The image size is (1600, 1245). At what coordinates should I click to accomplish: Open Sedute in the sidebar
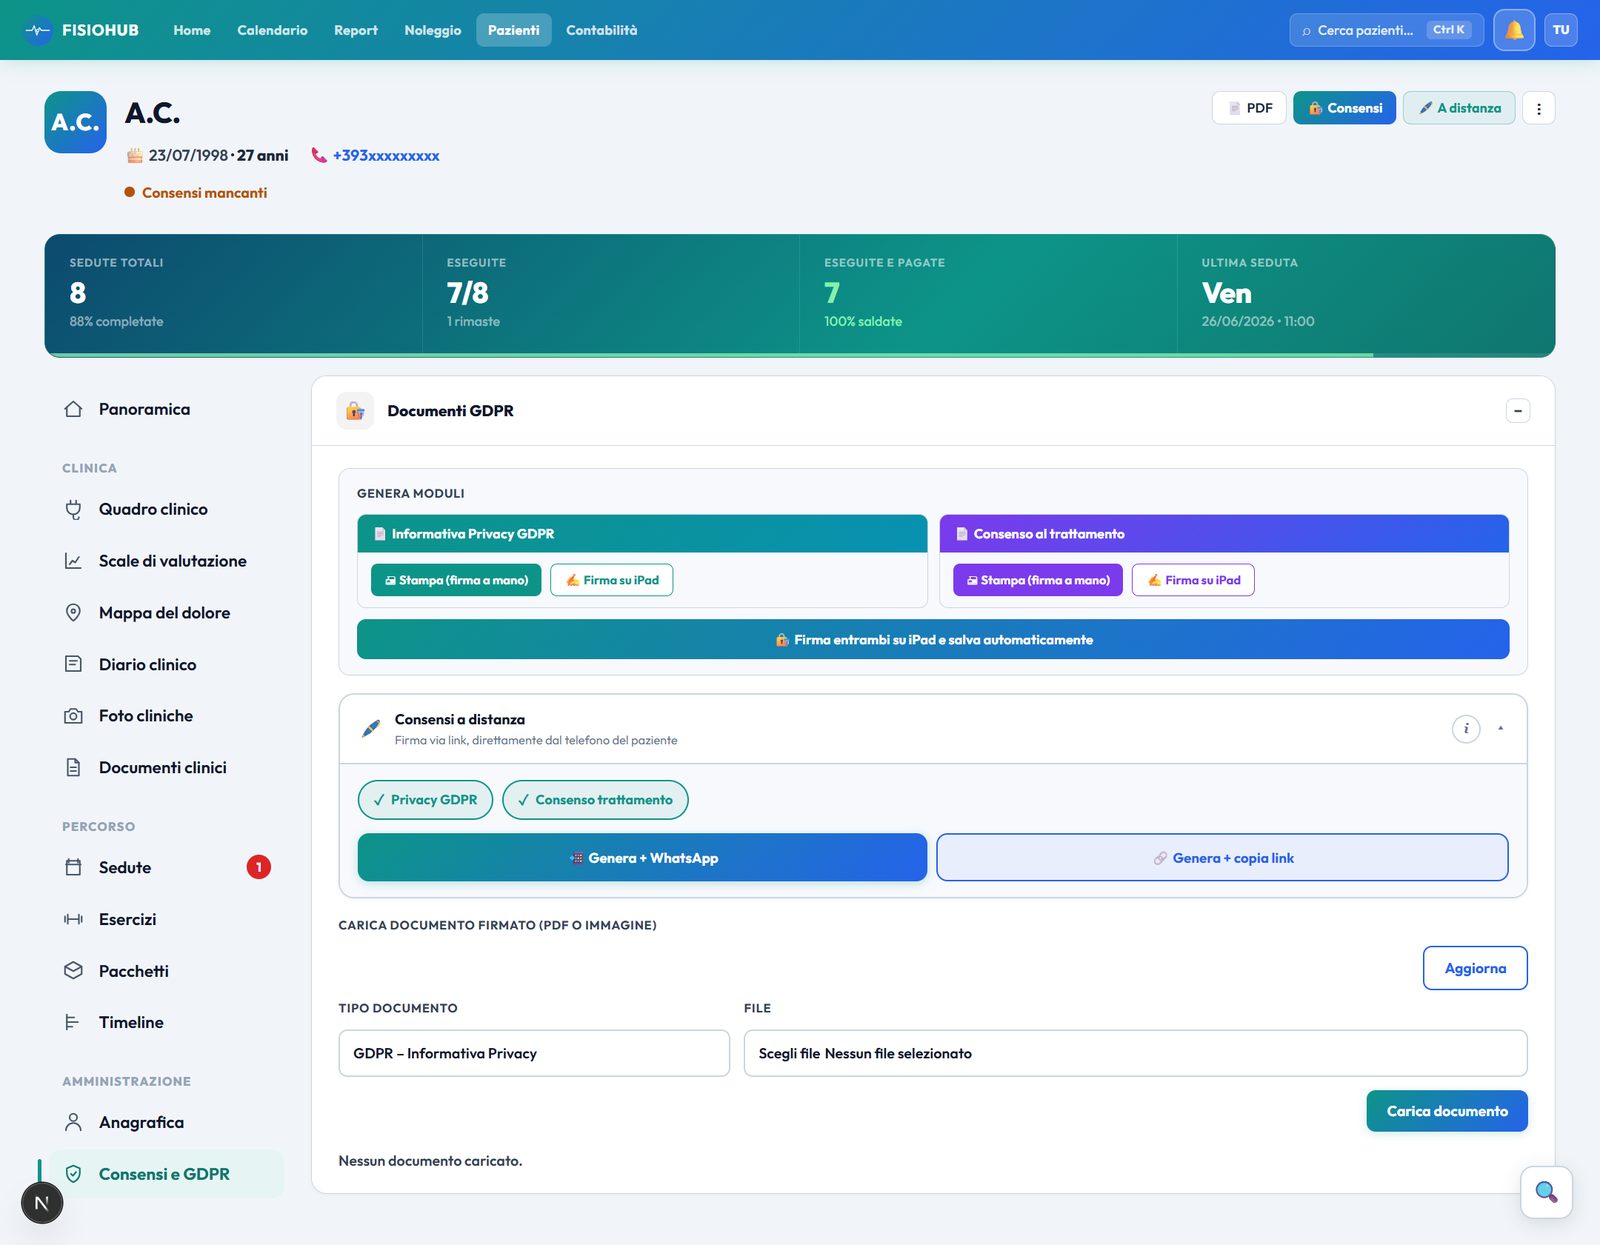coord(166,867)
